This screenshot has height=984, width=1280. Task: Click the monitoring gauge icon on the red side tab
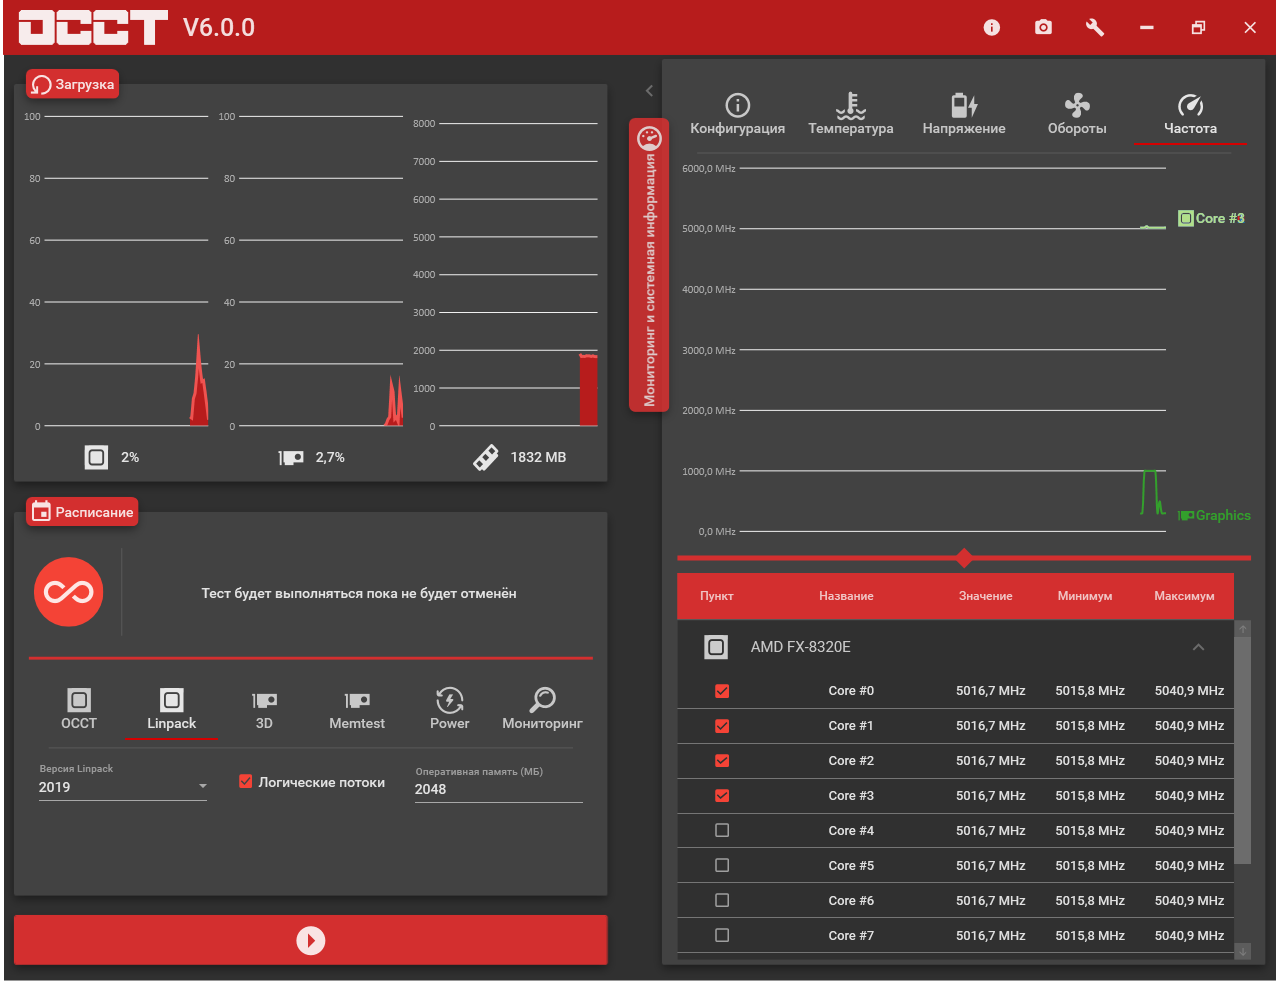point(649,139)
